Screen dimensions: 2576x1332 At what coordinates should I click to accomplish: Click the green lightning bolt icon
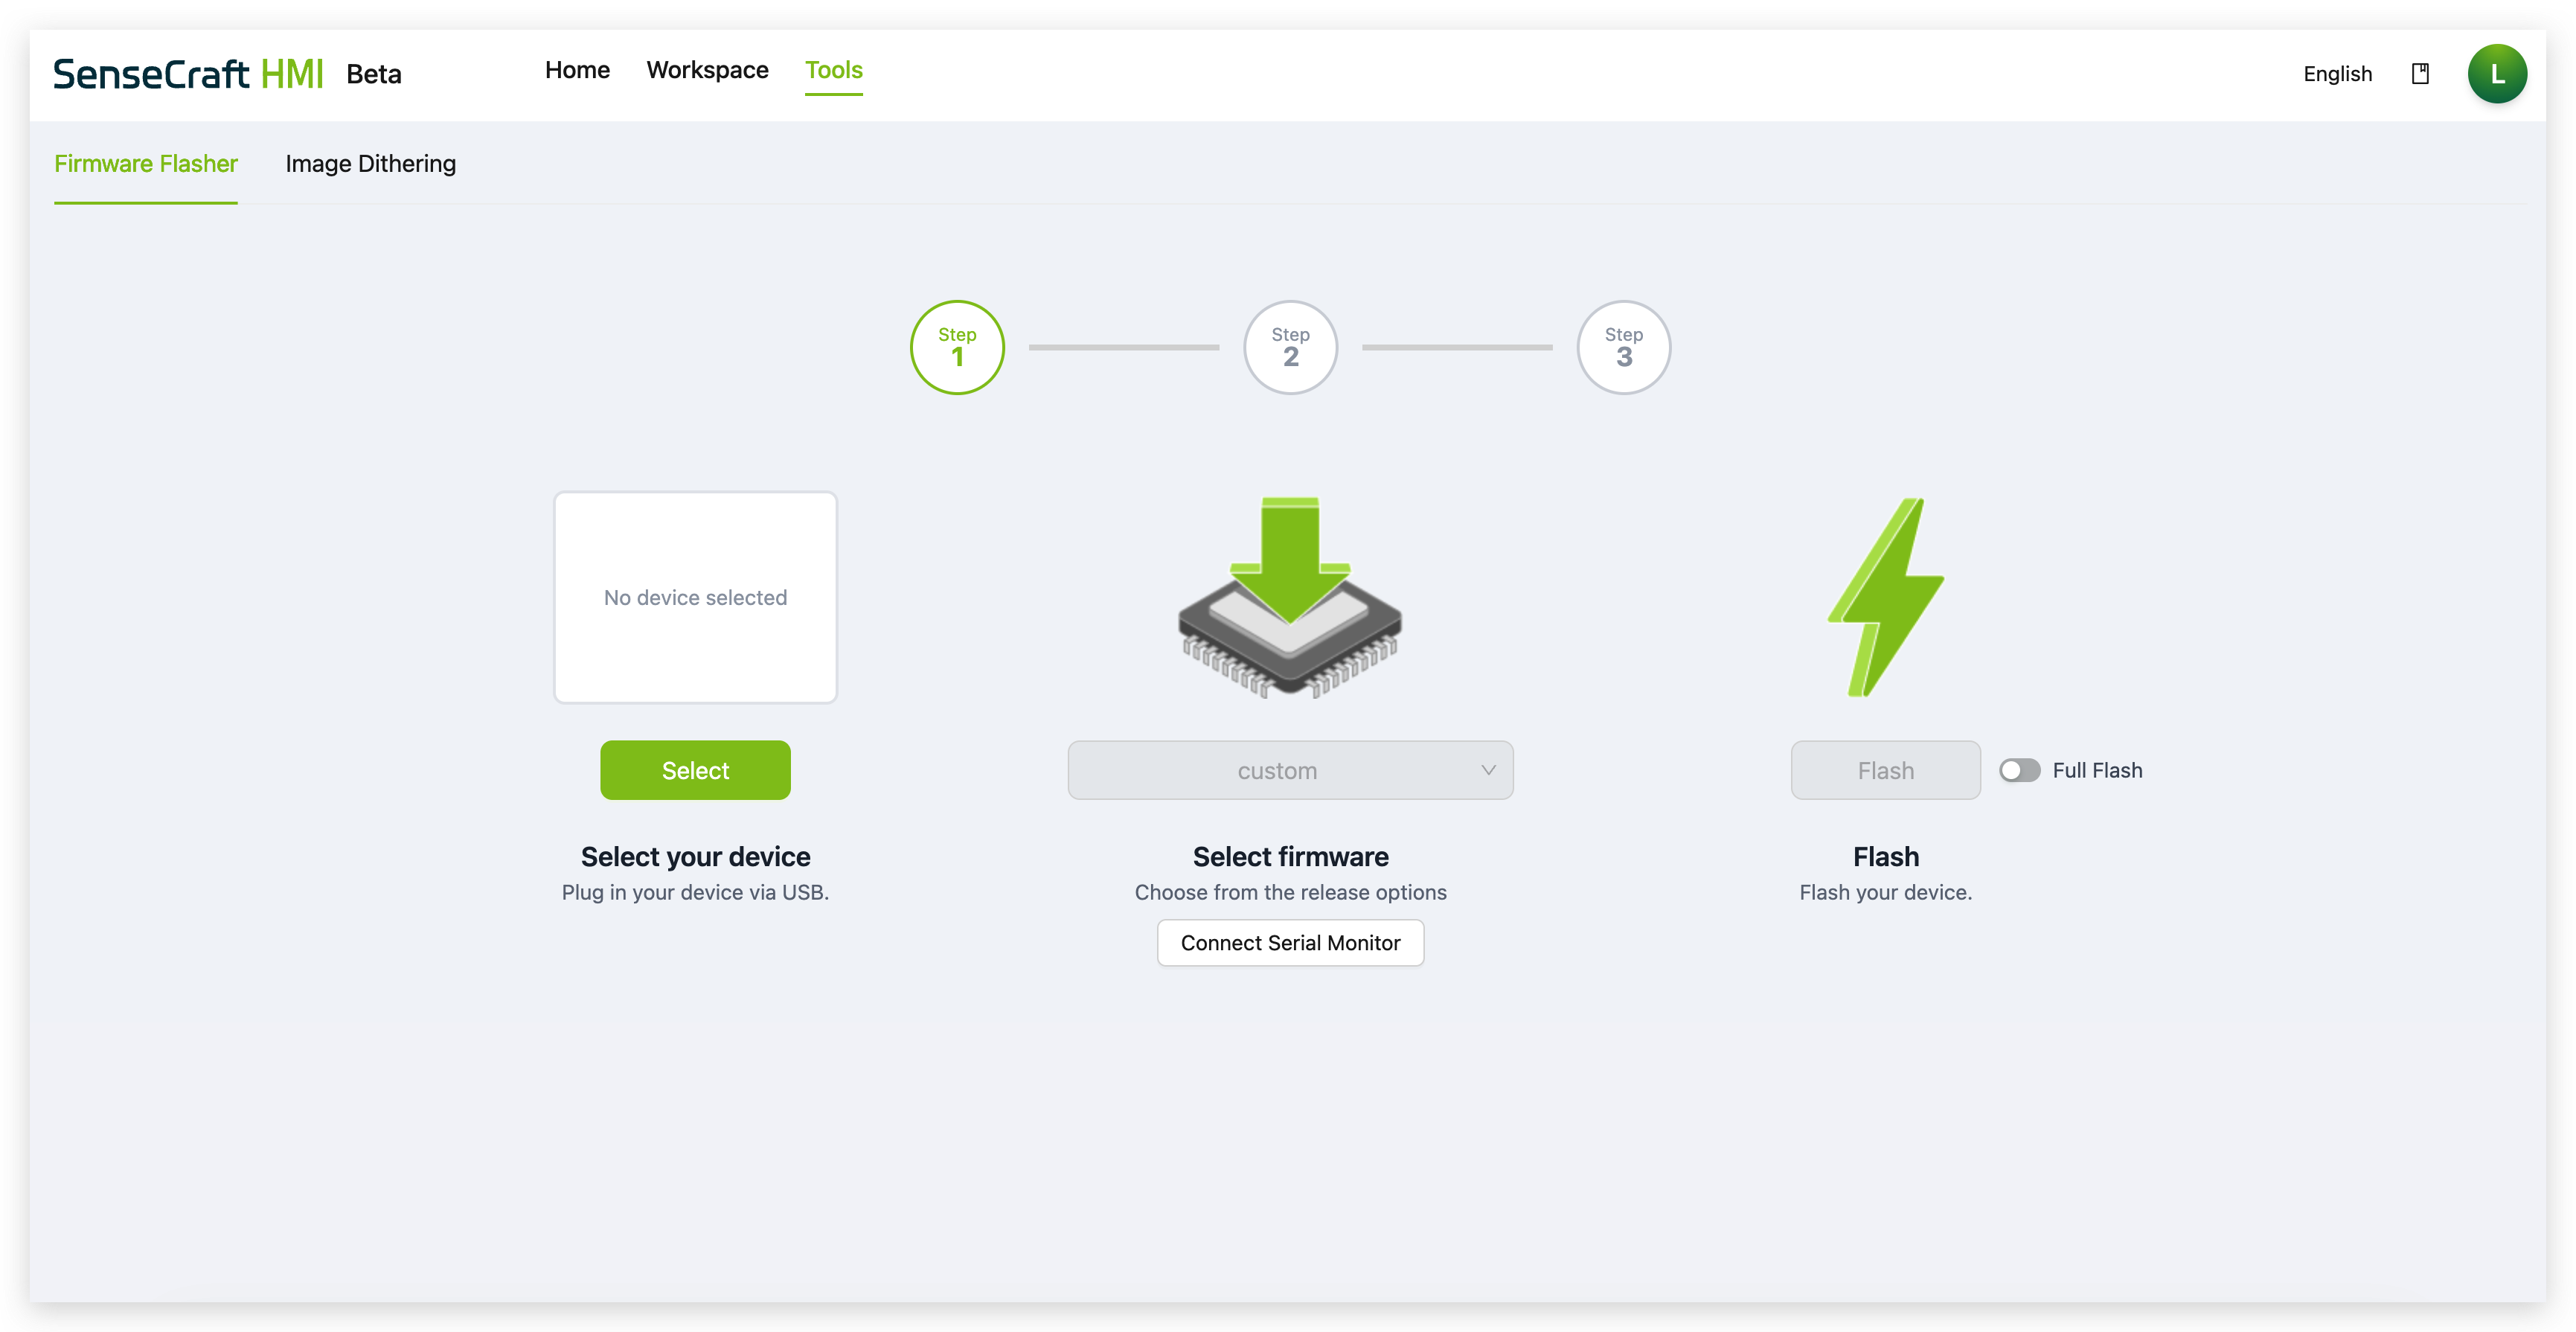point(1886,598)
